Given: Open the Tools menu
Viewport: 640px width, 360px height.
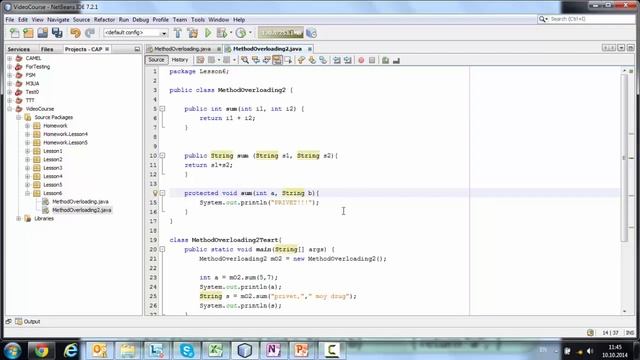Looking at the screenshot, I should point(198,20).
